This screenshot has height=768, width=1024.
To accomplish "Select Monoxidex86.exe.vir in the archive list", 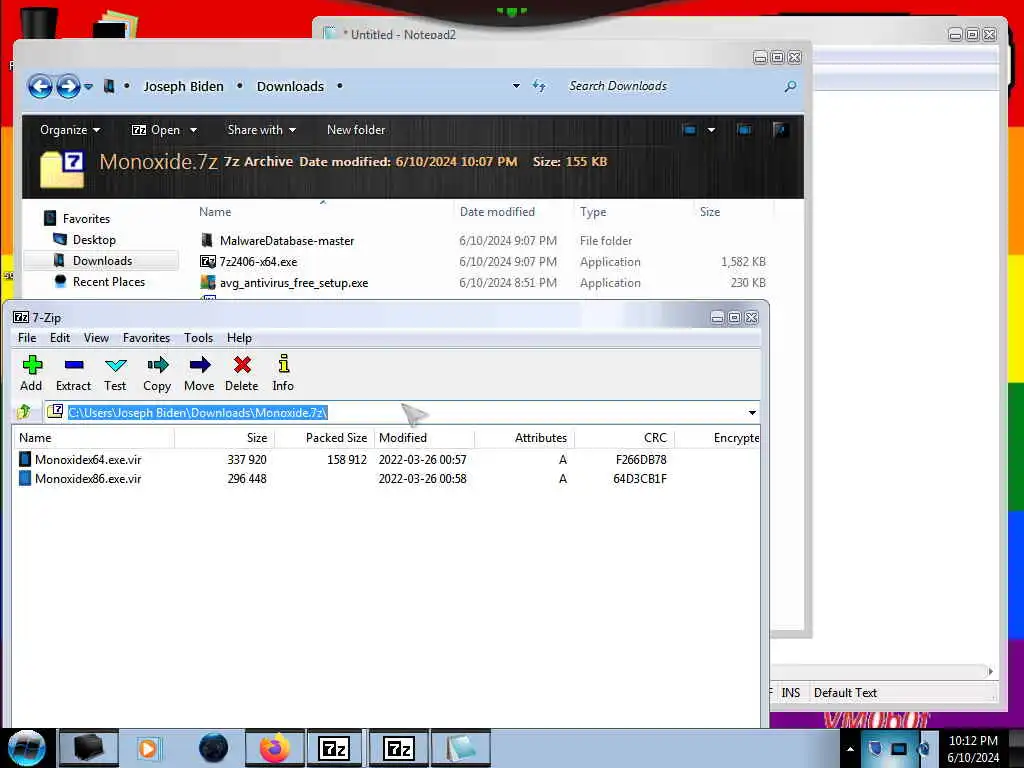I will [x=88, y=479].
